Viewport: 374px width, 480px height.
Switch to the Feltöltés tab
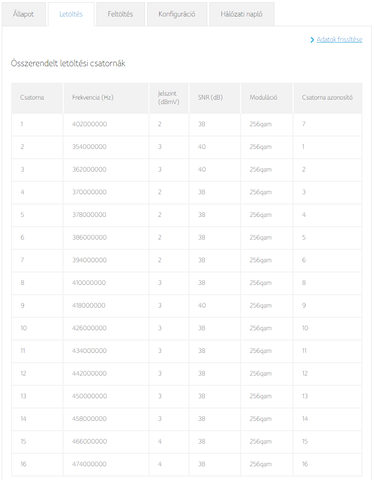[x=120, y=14]
